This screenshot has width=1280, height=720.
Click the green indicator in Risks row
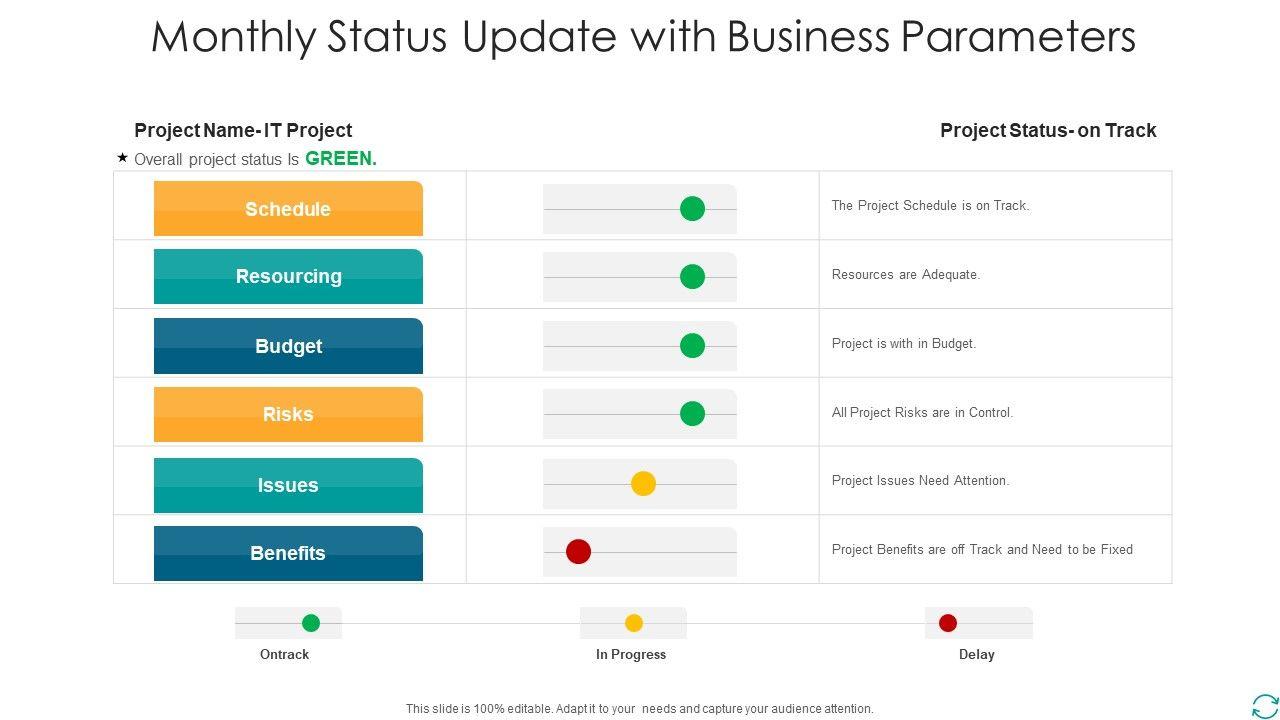pyautogui.click(x=692, y=414)
